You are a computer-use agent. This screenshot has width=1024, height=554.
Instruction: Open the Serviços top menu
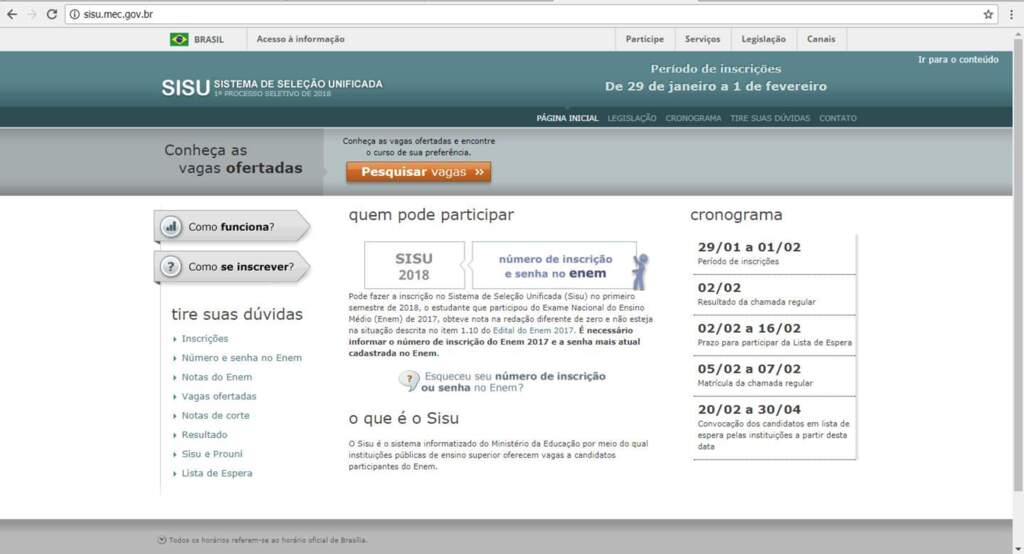(703, 39)
